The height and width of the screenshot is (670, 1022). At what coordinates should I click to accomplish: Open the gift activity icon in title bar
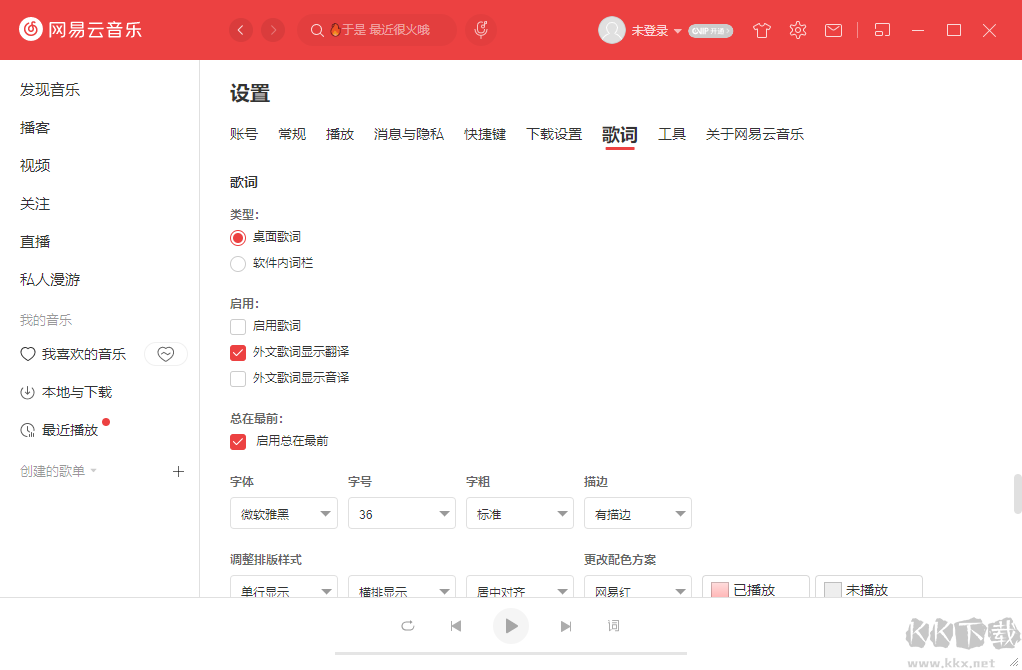tap(761, 30)
